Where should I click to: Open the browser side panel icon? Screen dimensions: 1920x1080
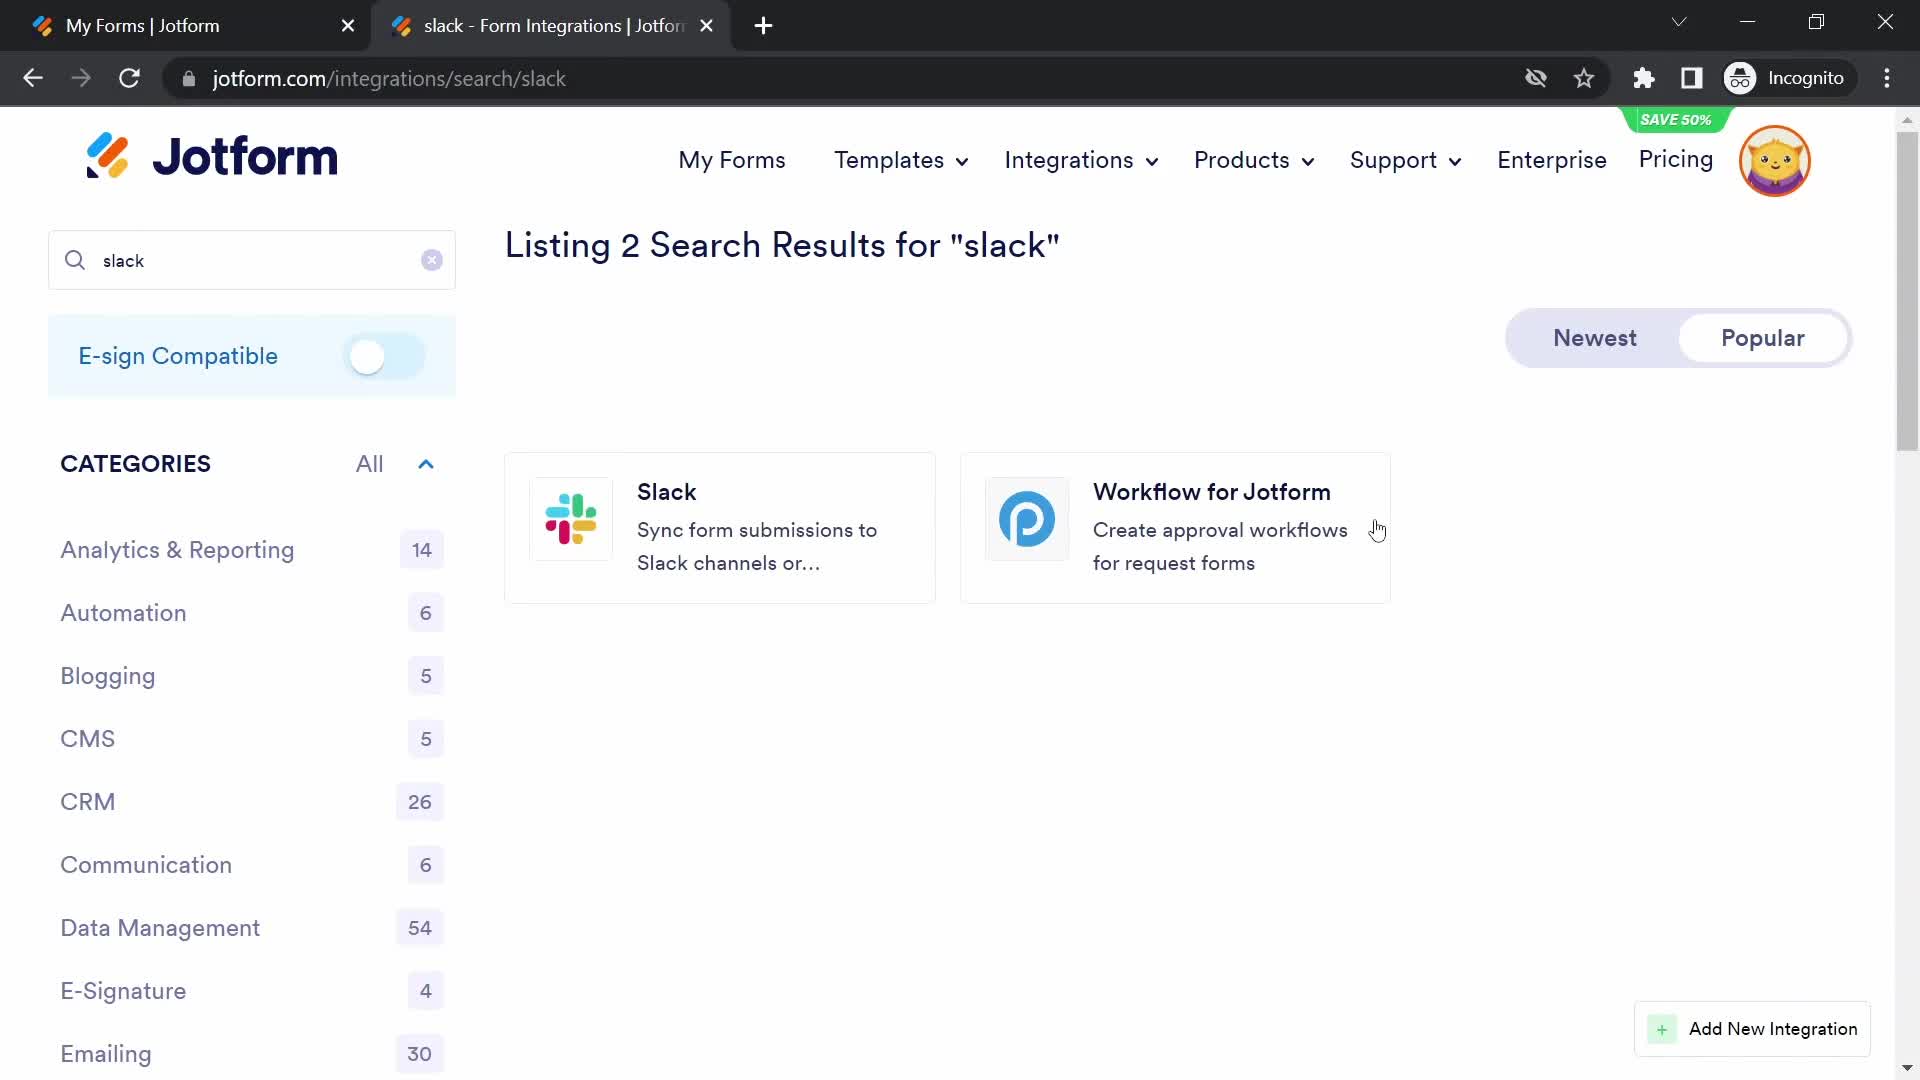pyautogui.click(x=1692, y=78)
